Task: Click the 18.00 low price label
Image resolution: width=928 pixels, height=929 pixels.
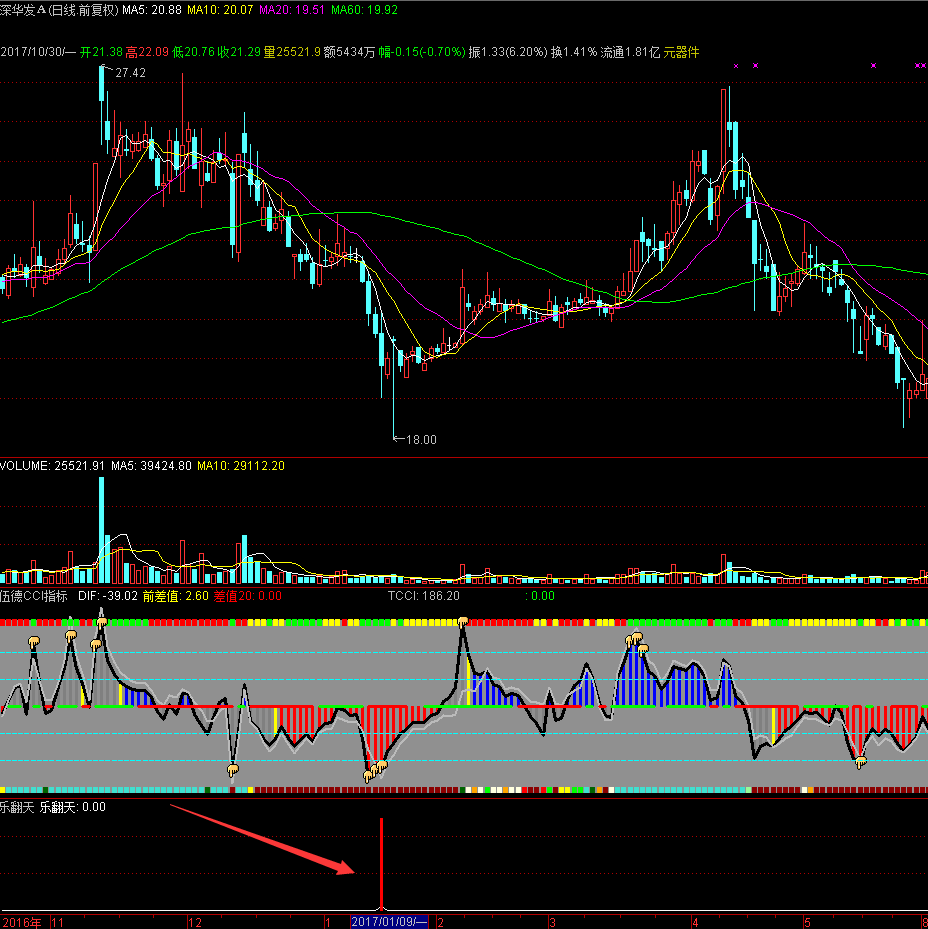Action: point(421,440)
